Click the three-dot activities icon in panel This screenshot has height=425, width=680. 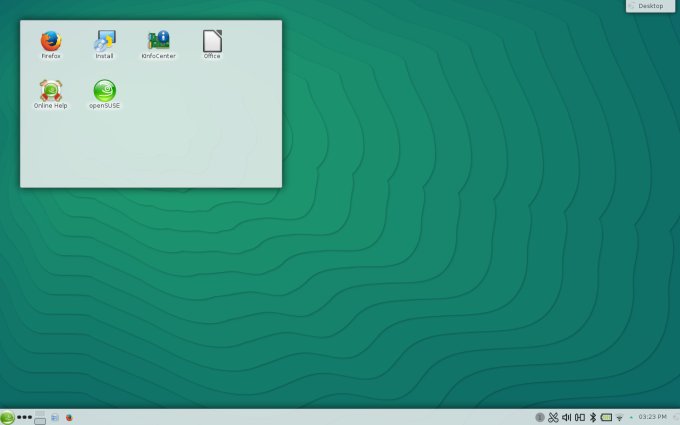[x=25, y=417]
